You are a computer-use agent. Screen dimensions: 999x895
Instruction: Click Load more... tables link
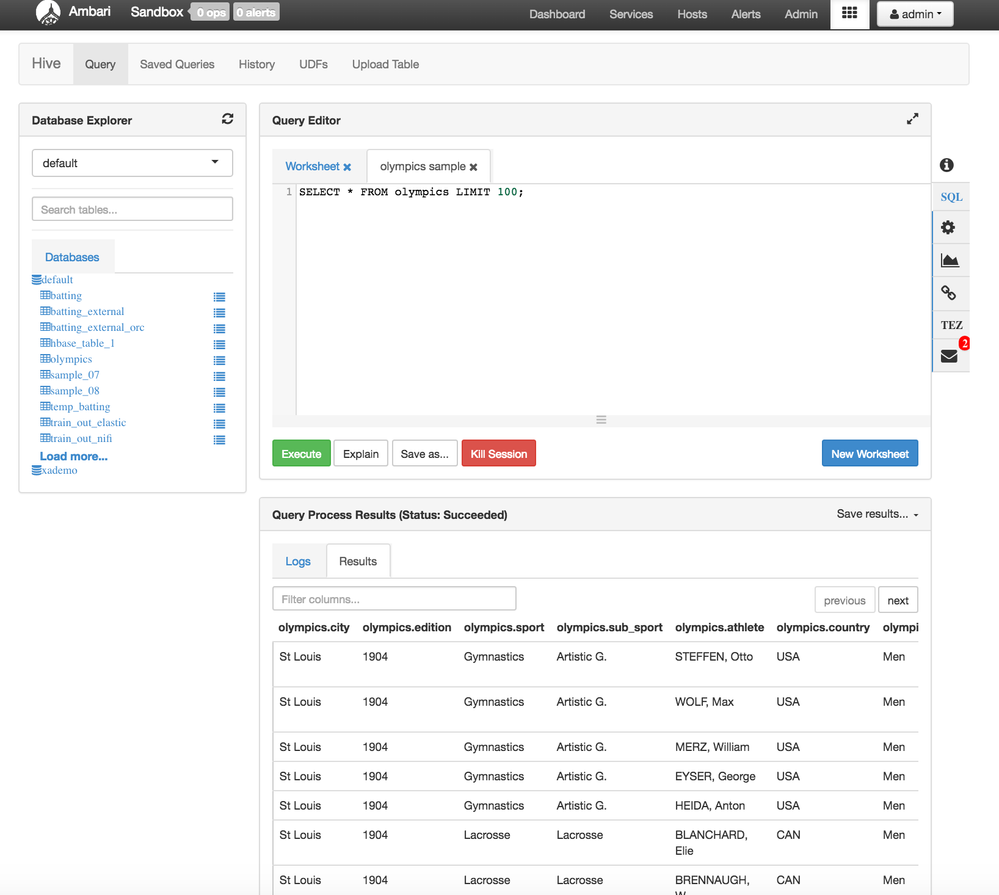(74, 456)
